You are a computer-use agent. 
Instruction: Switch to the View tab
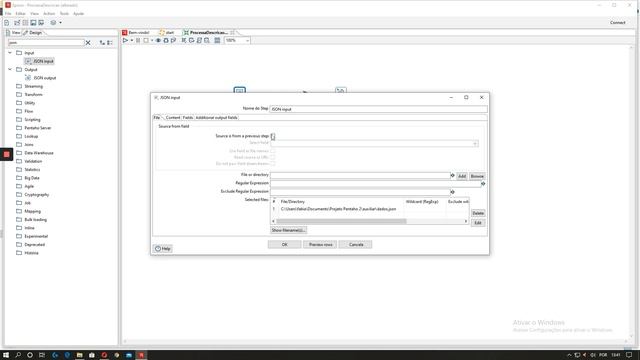coord(13,32)
